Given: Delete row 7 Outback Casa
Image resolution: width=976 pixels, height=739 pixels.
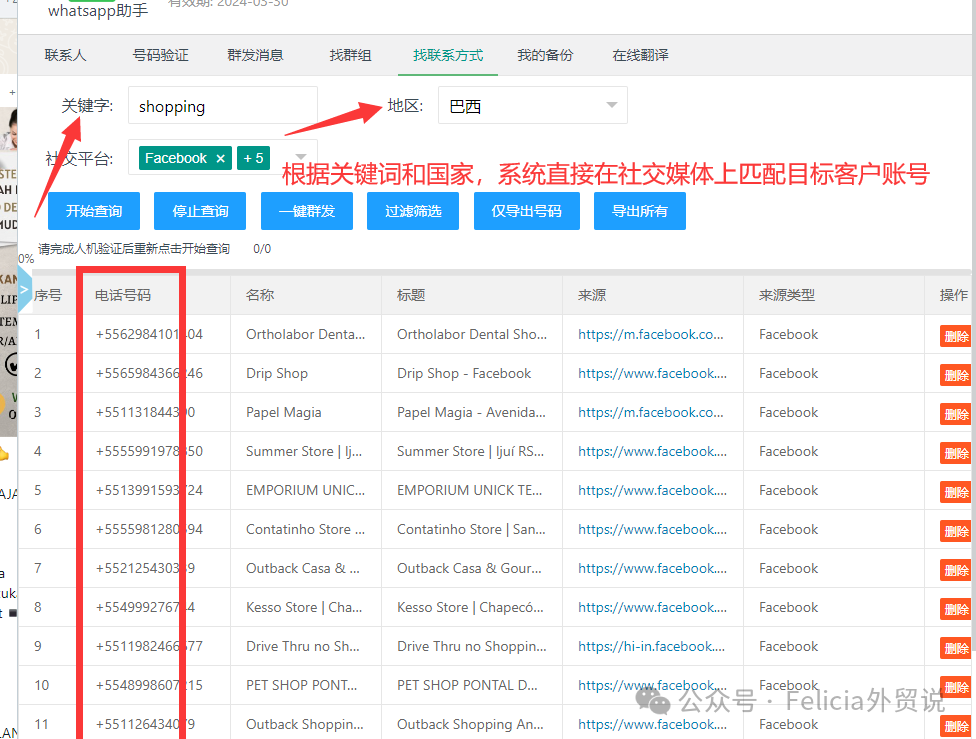Looking at the screenshot, I should [x=956, y=570].
